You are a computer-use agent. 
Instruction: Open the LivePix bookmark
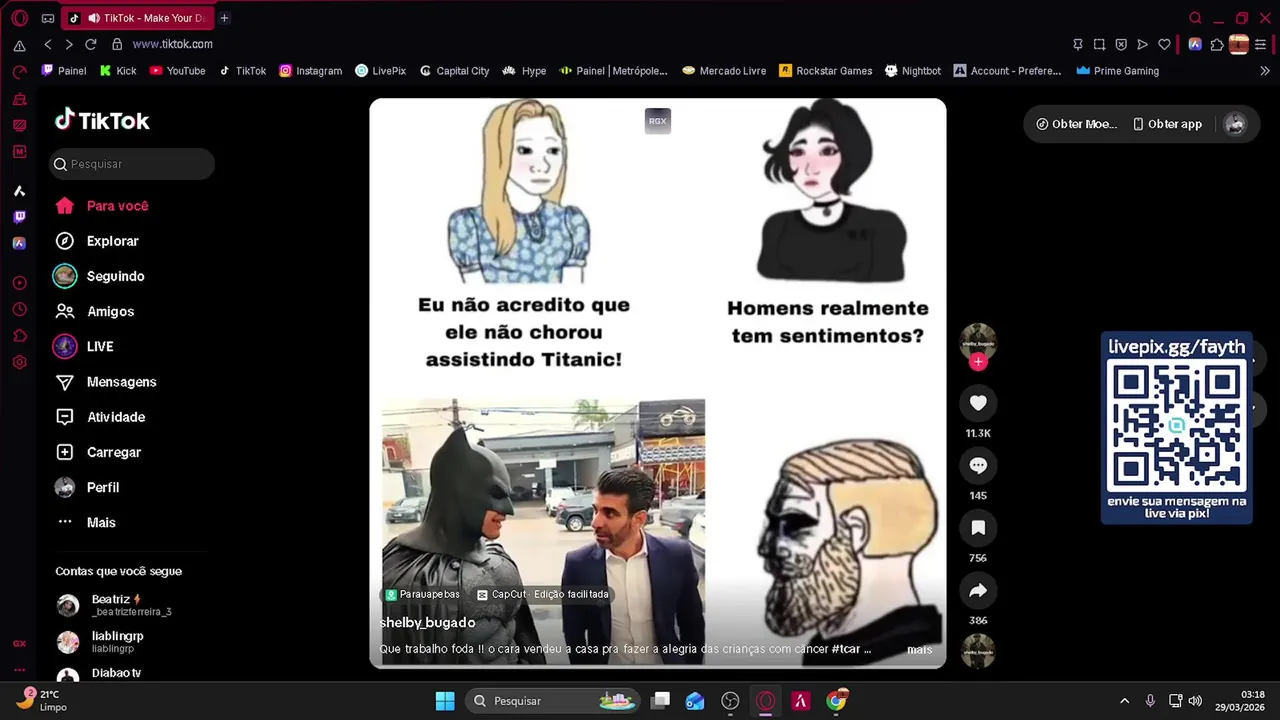[x=380, y=71]
